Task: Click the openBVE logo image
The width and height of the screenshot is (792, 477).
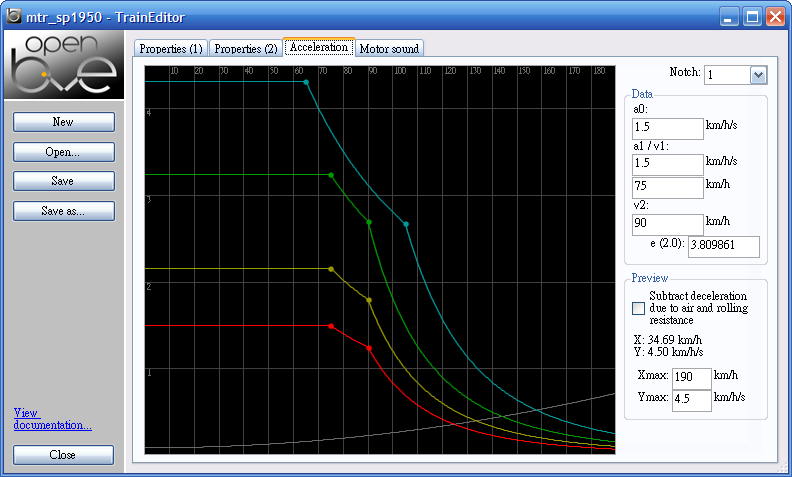Action: pos(62,65)
